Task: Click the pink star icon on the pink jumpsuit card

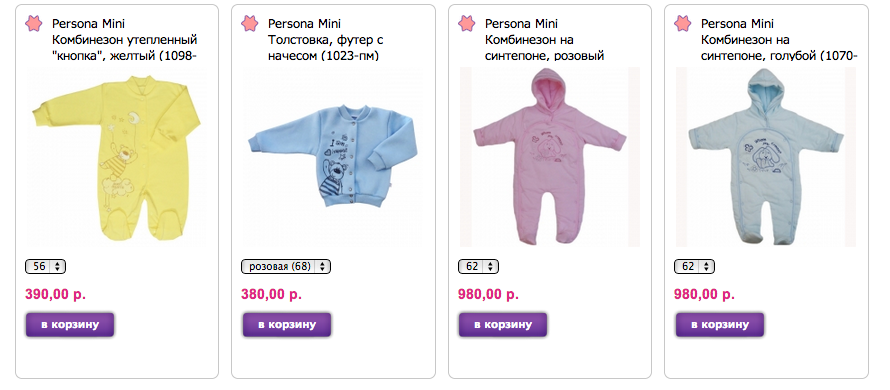Action: pyautogui.click(x=467, y=24)
